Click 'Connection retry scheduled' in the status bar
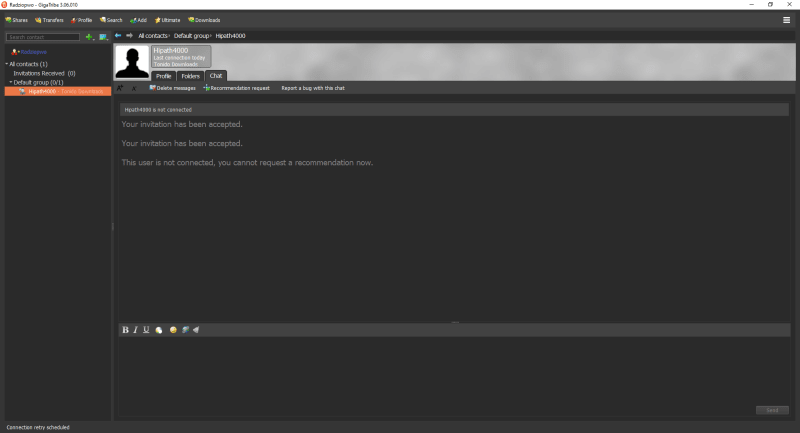Image resolution: width=800 pixels, height=433 pixels. 38,427
